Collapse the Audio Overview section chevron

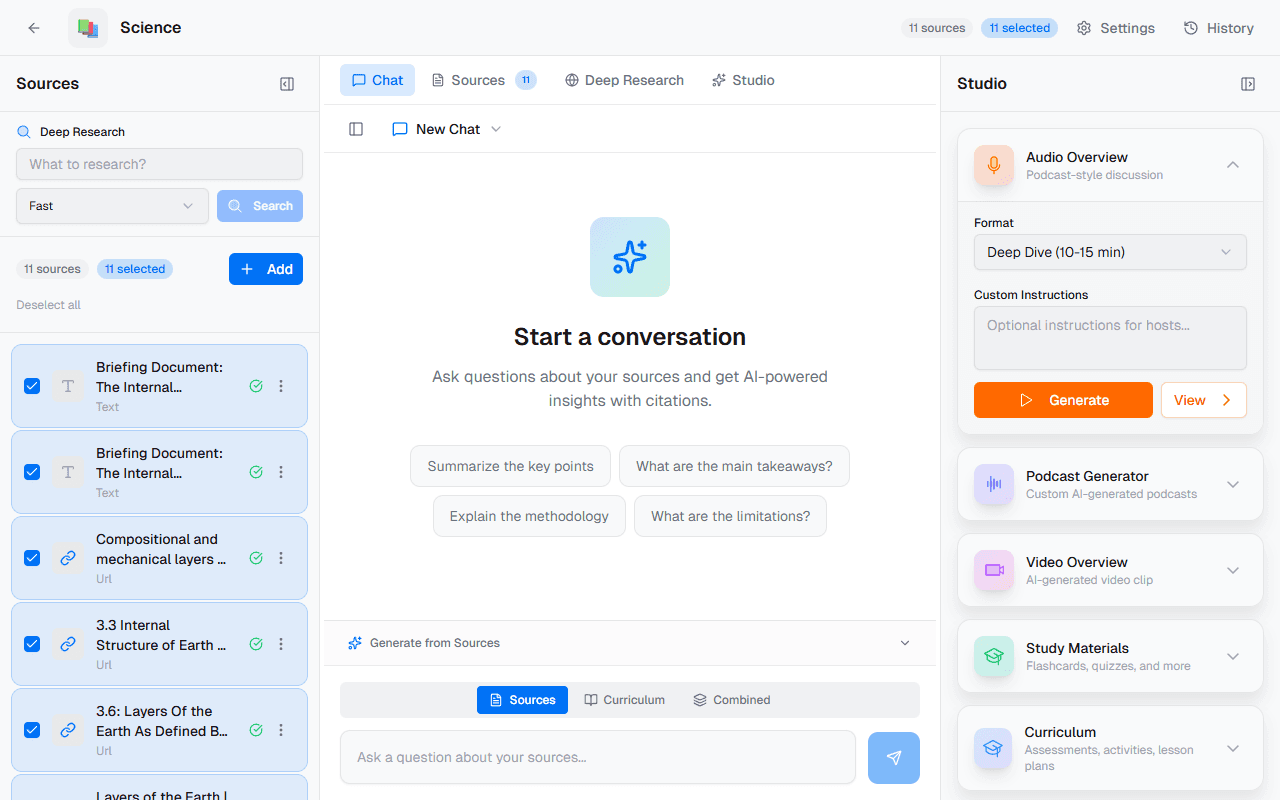point(1233,164)
